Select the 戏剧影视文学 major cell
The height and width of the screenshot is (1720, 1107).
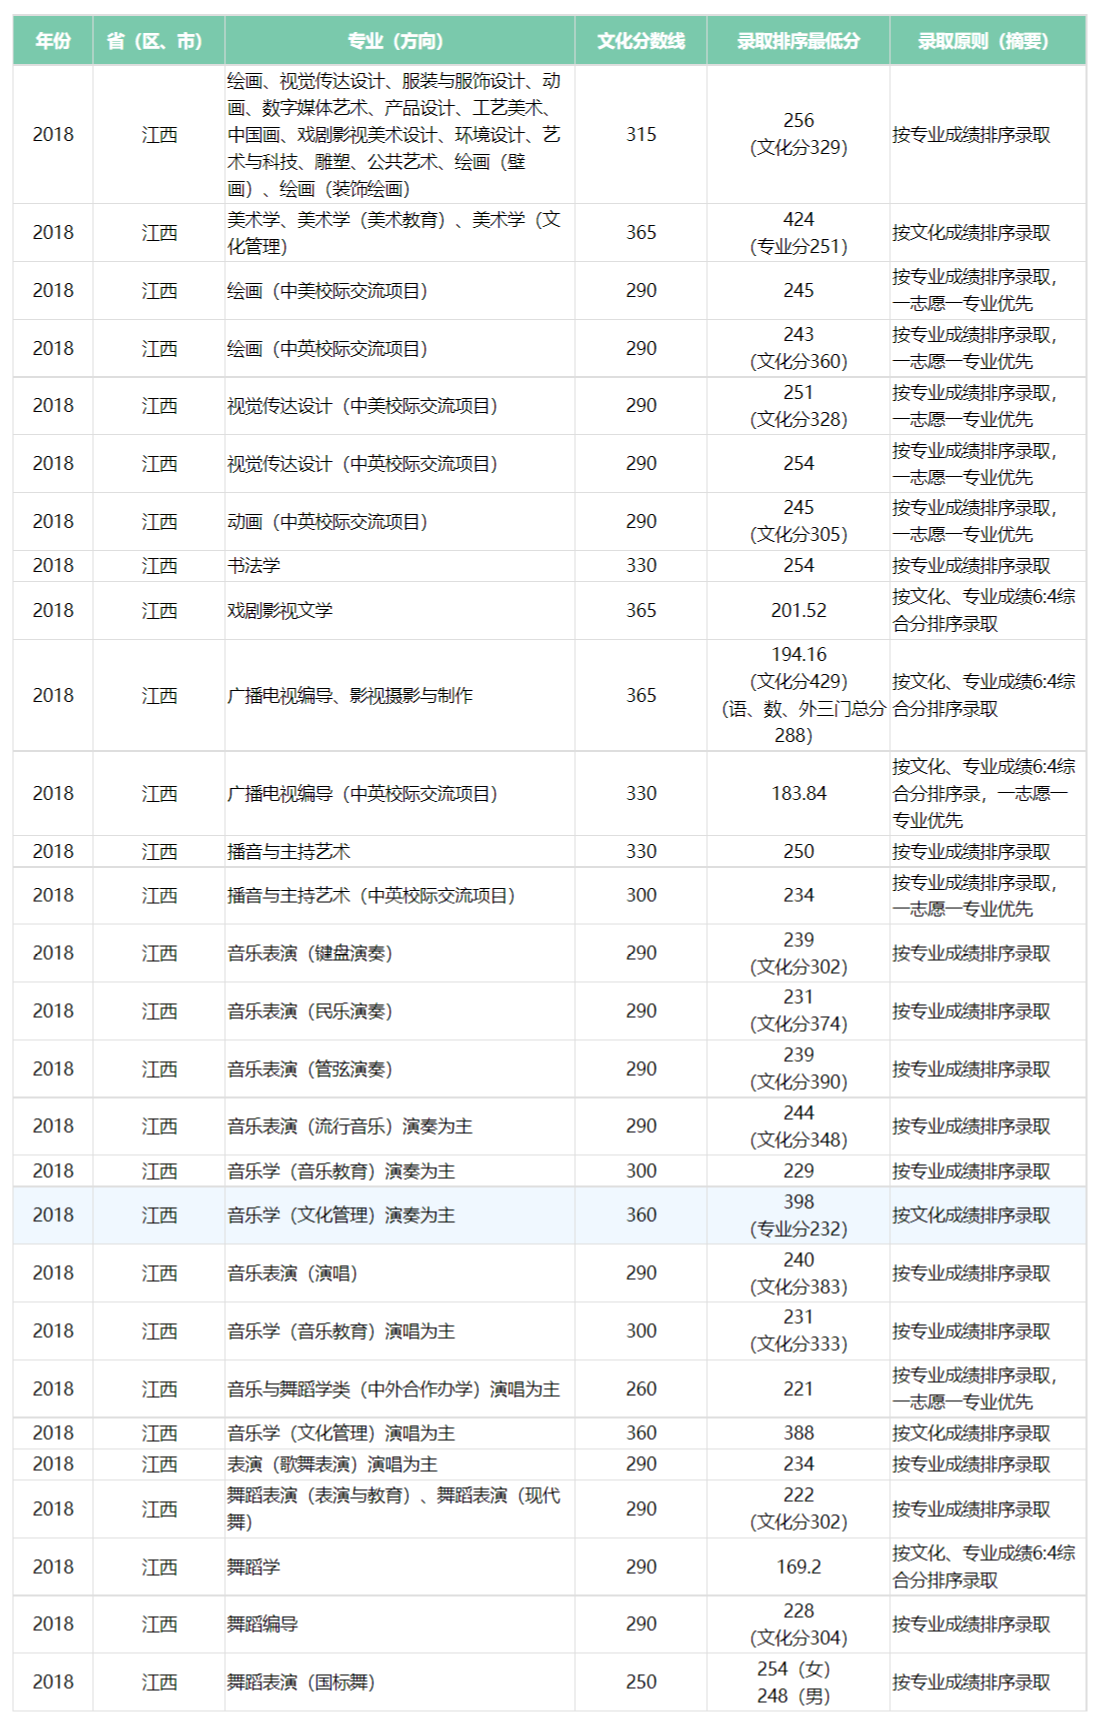tap(400, 610)
